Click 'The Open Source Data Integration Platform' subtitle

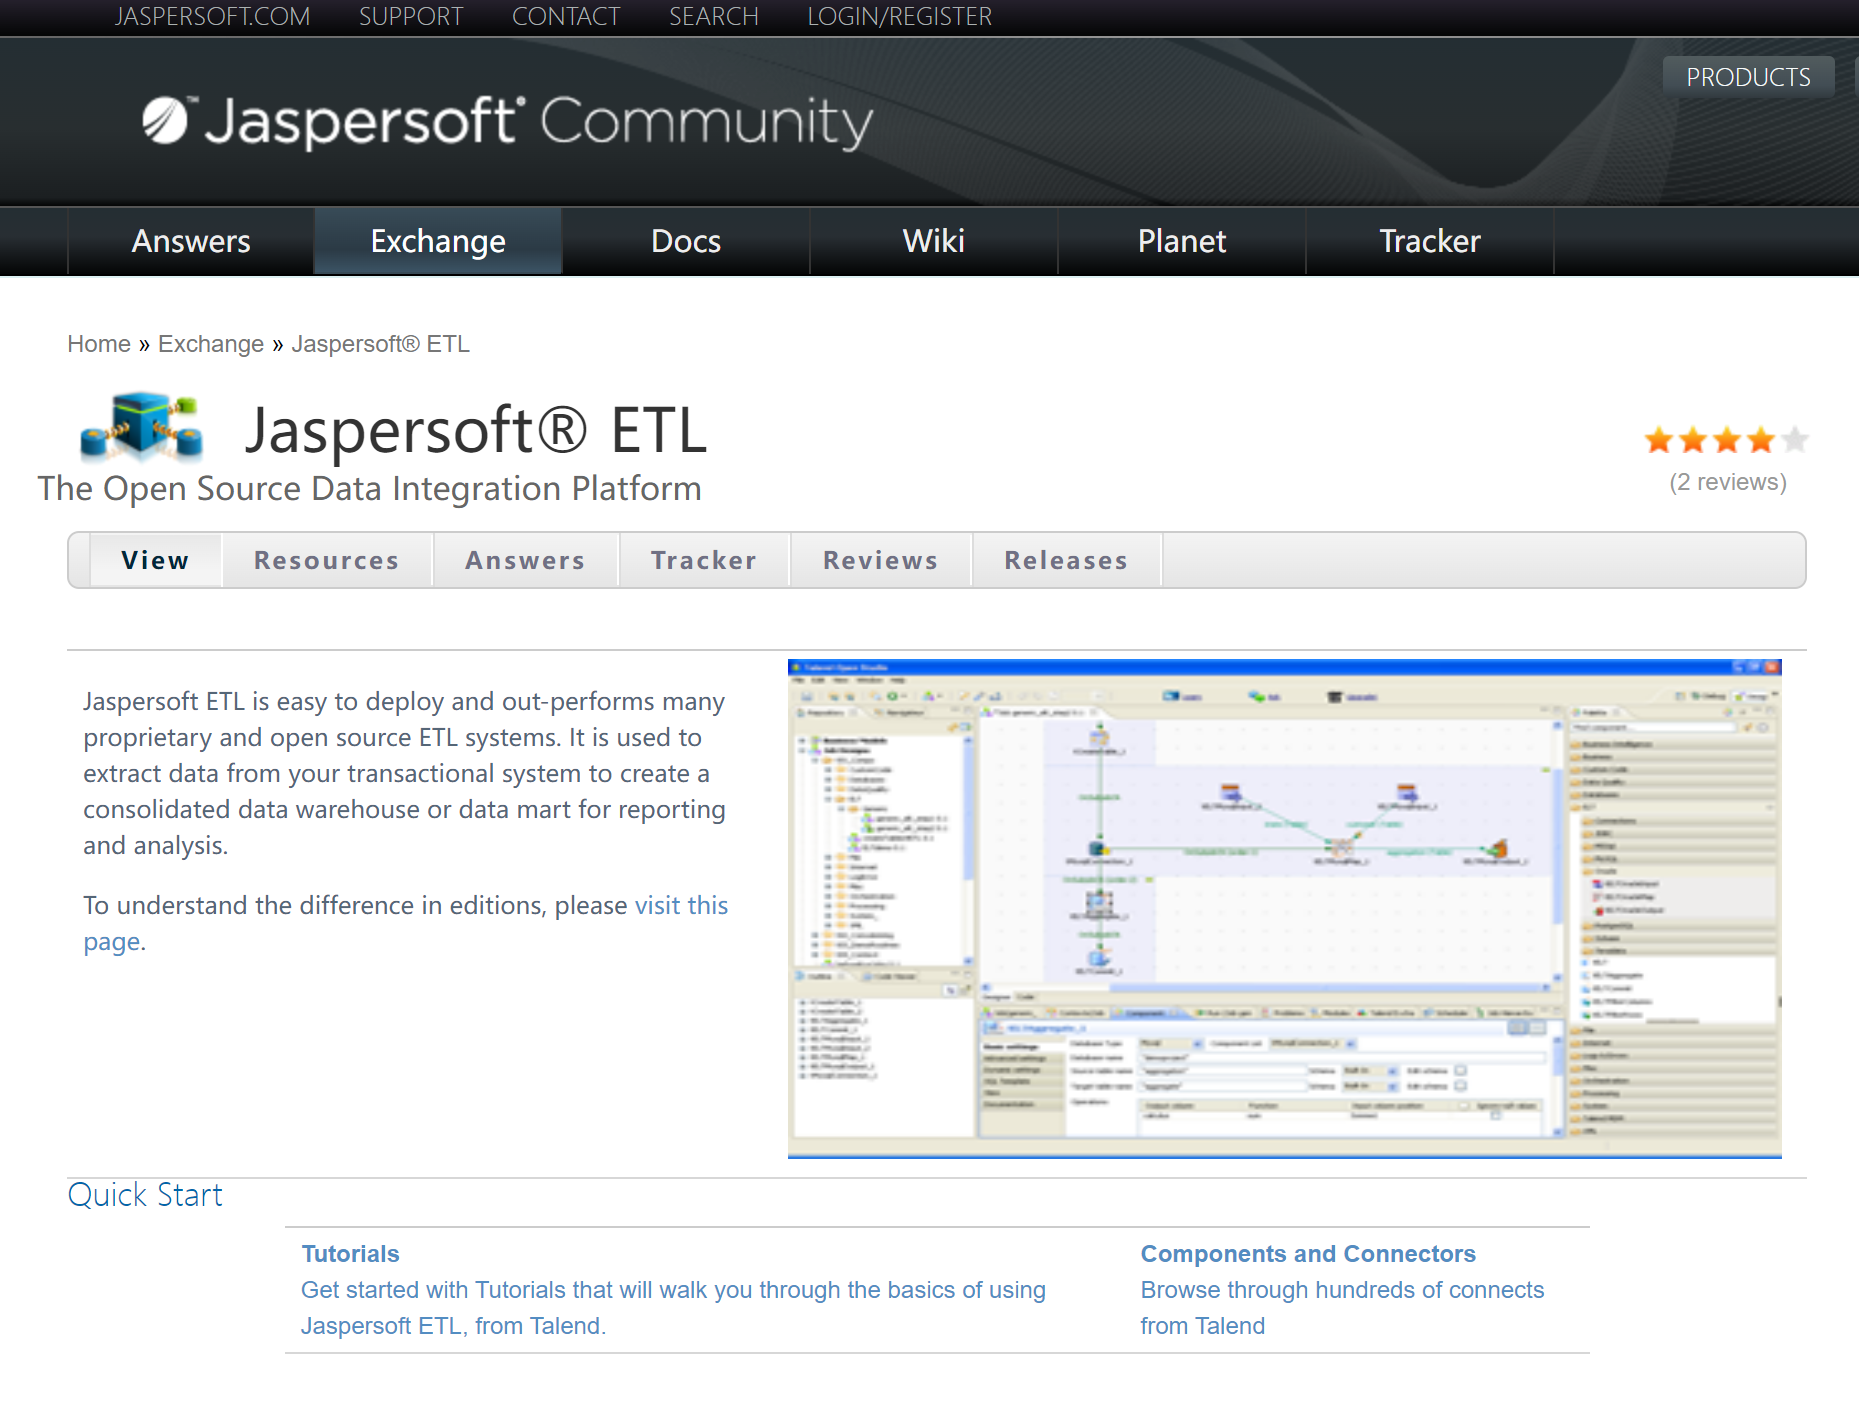(370, 489)
